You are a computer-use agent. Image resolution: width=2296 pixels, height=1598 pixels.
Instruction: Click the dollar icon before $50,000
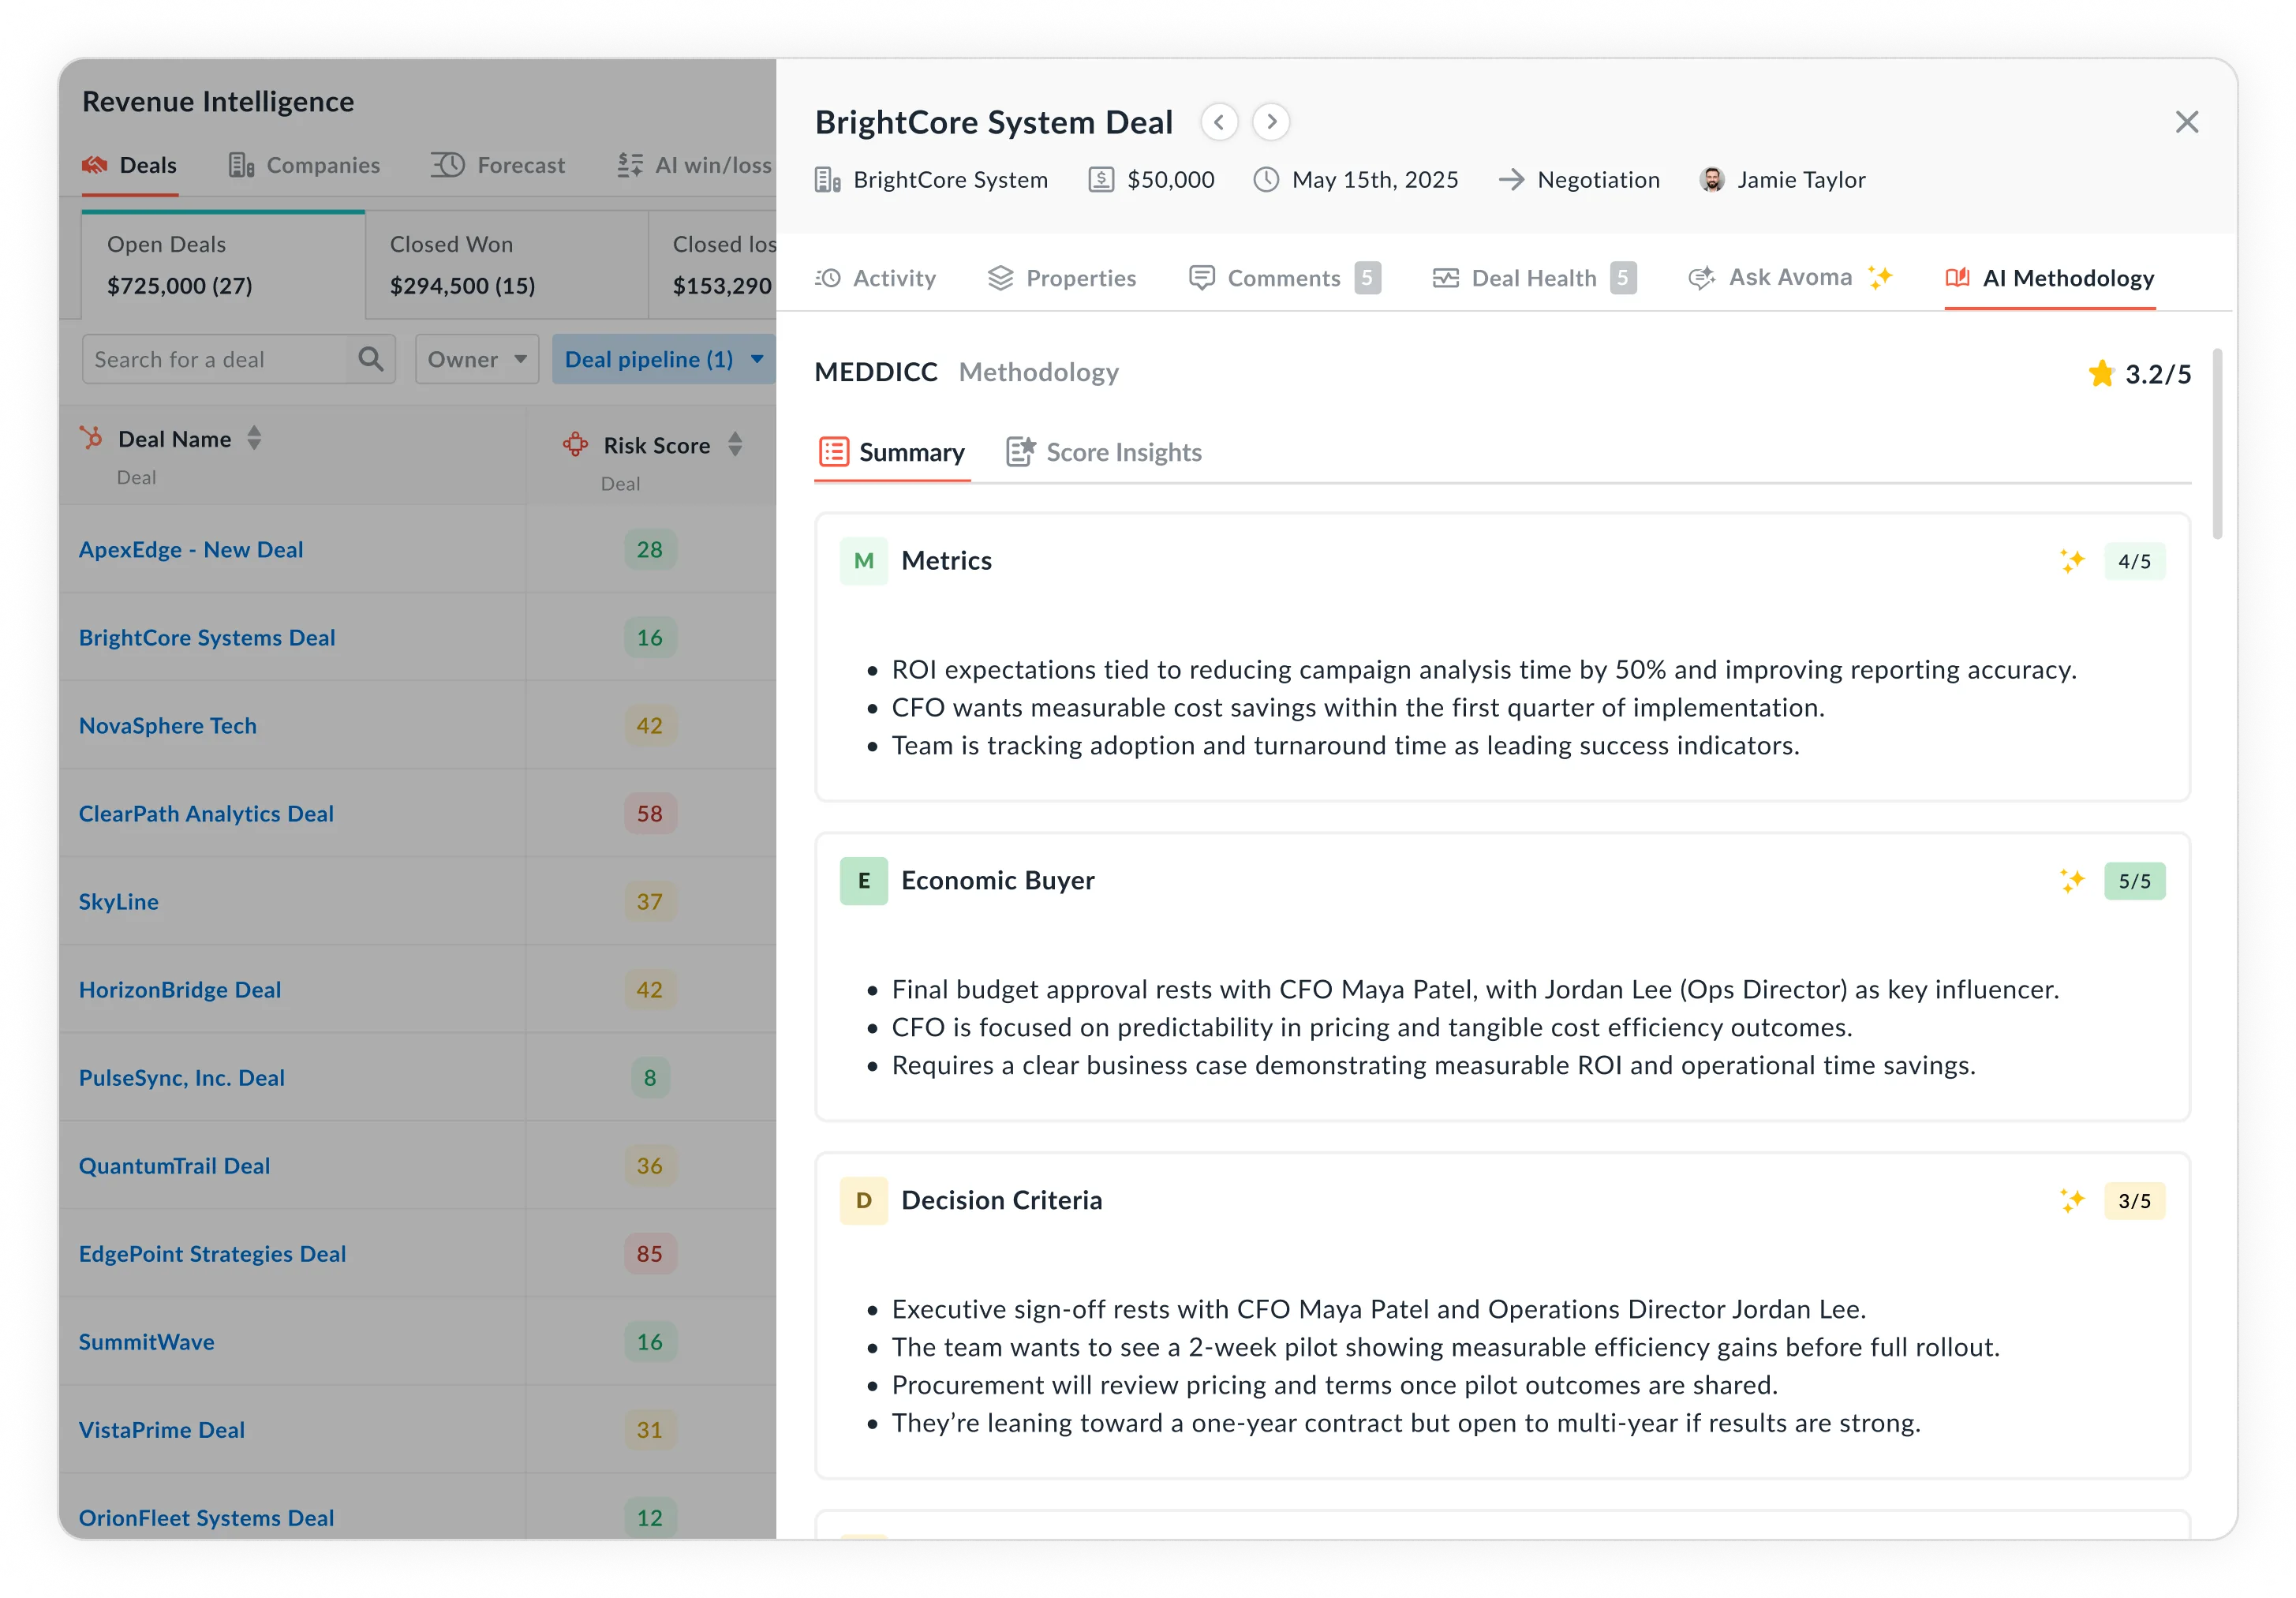pos(1100,180)
